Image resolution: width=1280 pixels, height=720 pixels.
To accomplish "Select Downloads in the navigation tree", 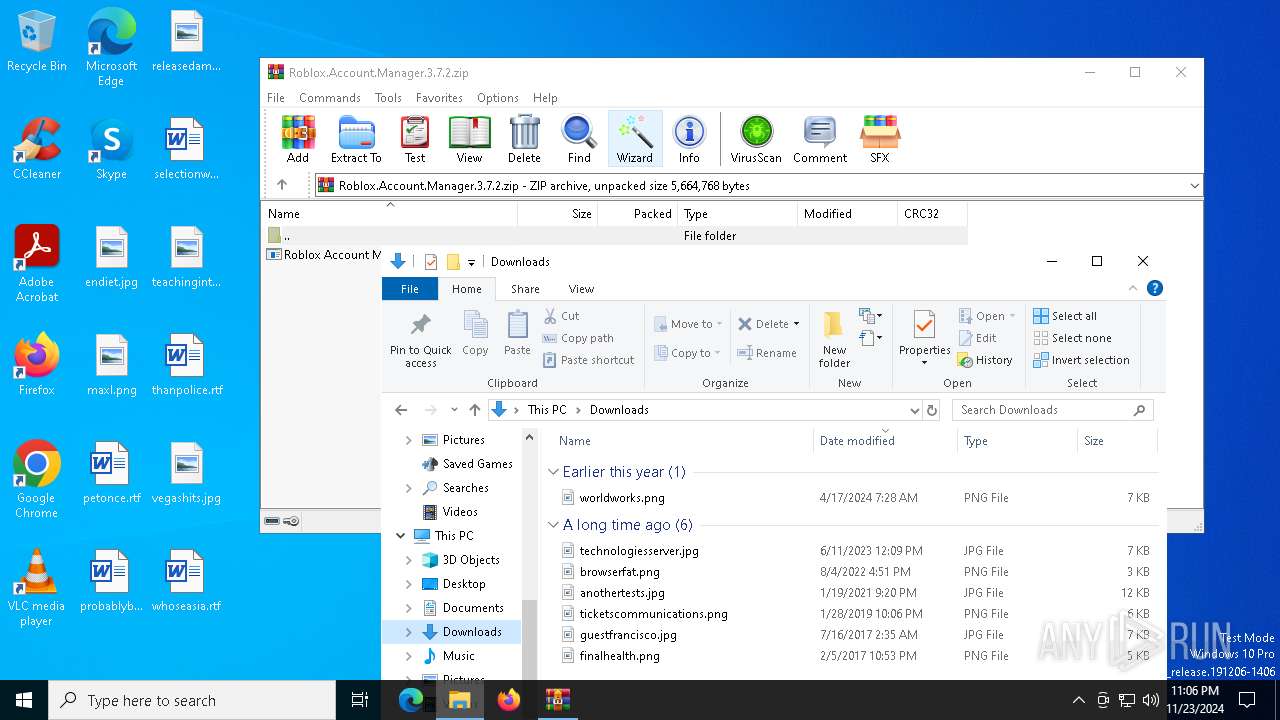I will tap(472, 632).
